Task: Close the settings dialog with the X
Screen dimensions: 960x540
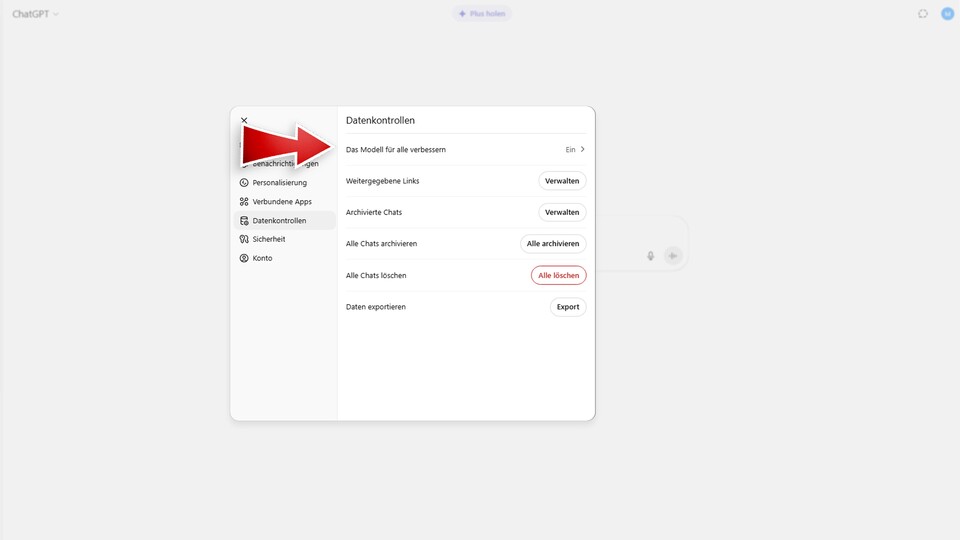Action: coord(244,120)
